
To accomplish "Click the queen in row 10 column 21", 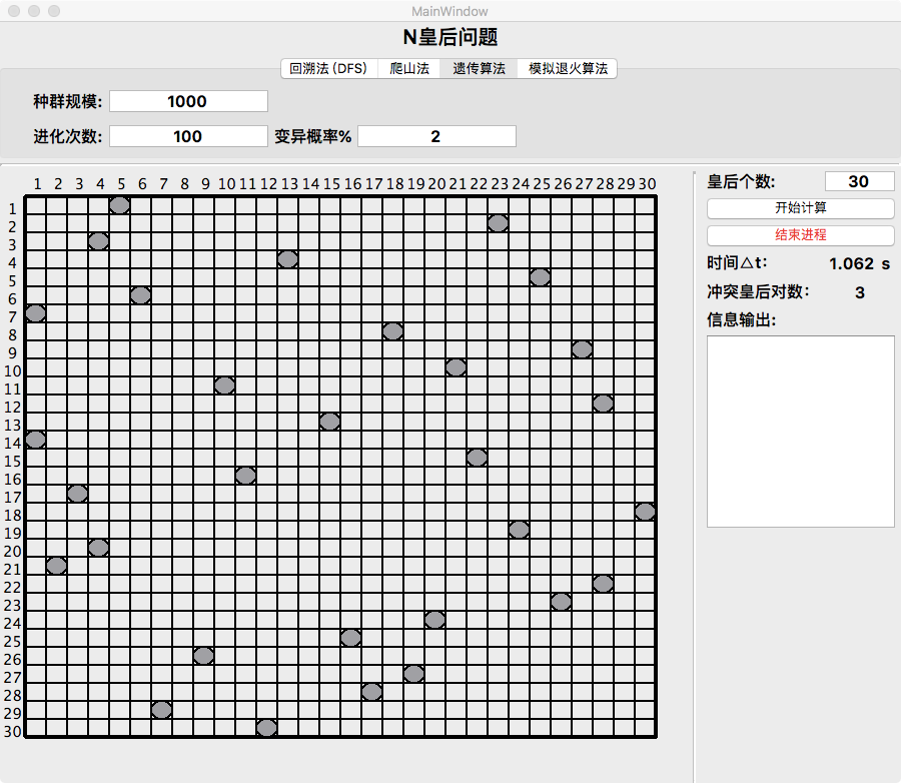I will tap(456, 367).
